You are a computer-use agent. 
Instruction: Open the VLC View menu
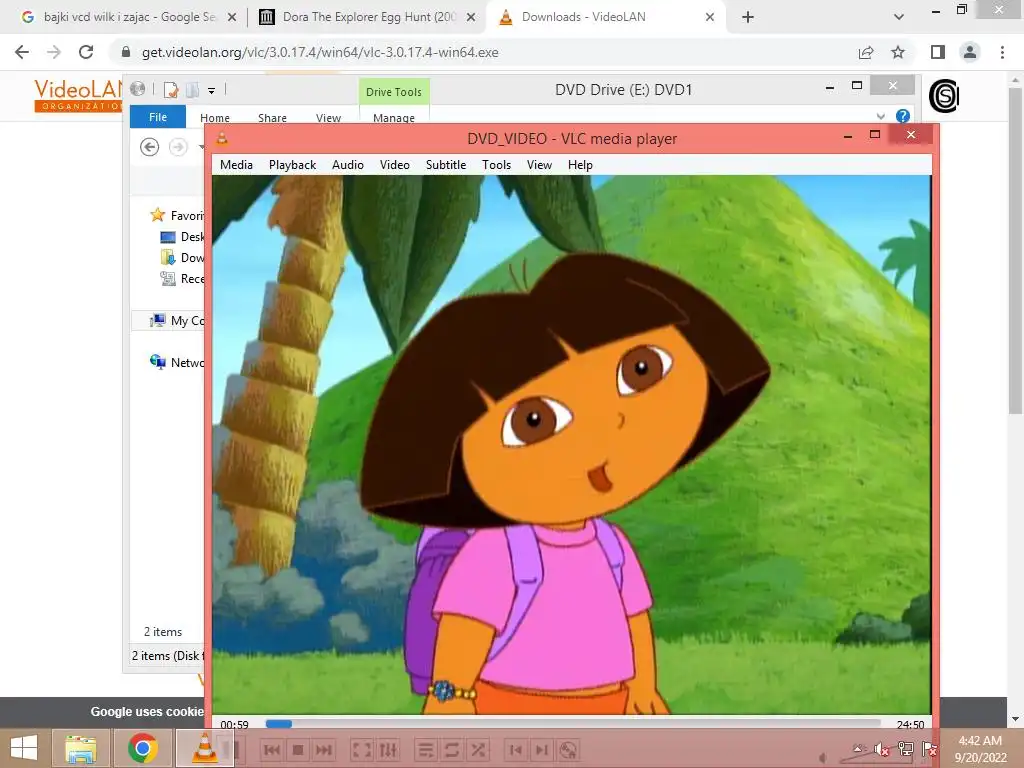539,165
